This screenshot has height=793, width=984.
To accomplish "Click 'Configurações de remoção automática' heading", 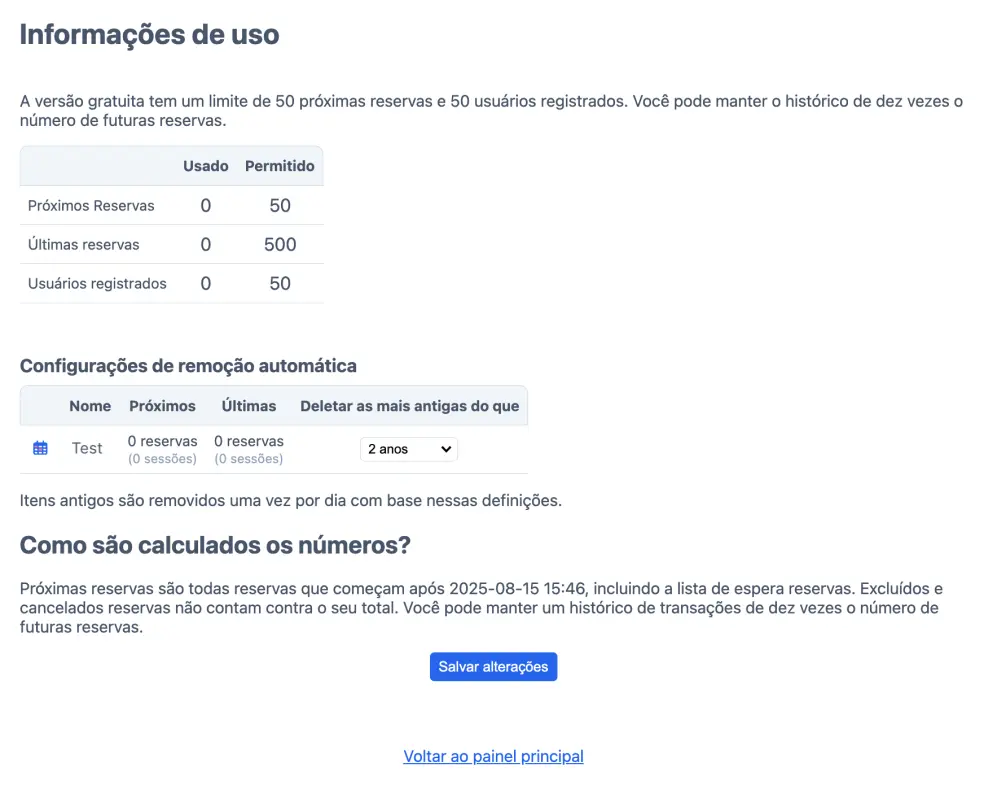I will click(x=188, y=366).
